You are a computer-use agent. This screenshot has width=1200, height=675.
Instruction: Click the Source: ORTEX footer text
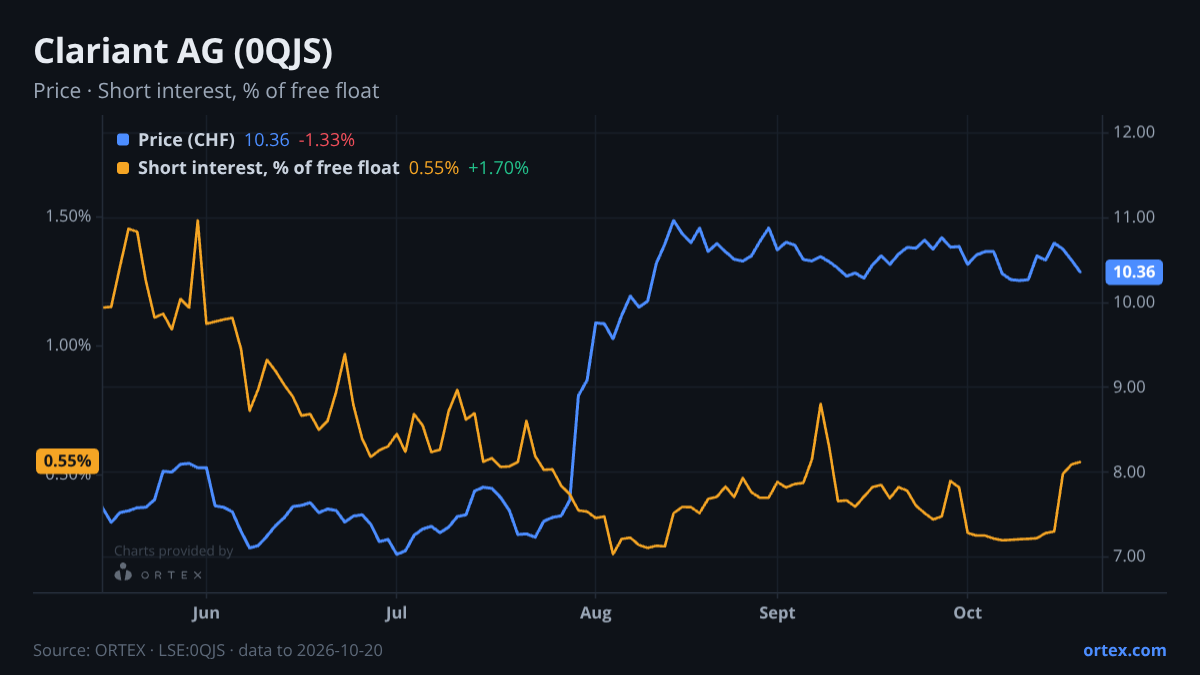(208, 650)
